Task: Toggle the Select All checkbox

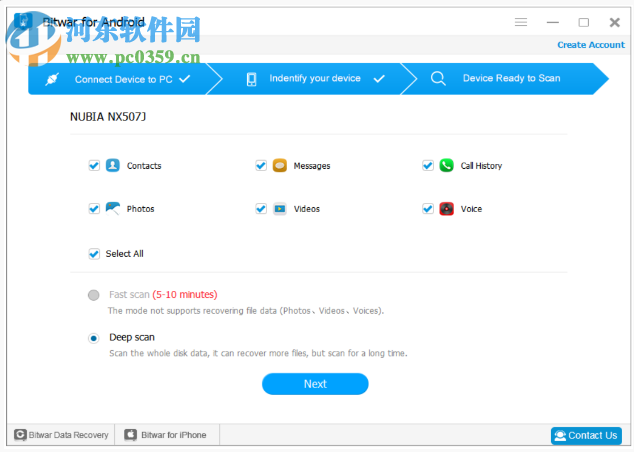Action: click(94, 254)
